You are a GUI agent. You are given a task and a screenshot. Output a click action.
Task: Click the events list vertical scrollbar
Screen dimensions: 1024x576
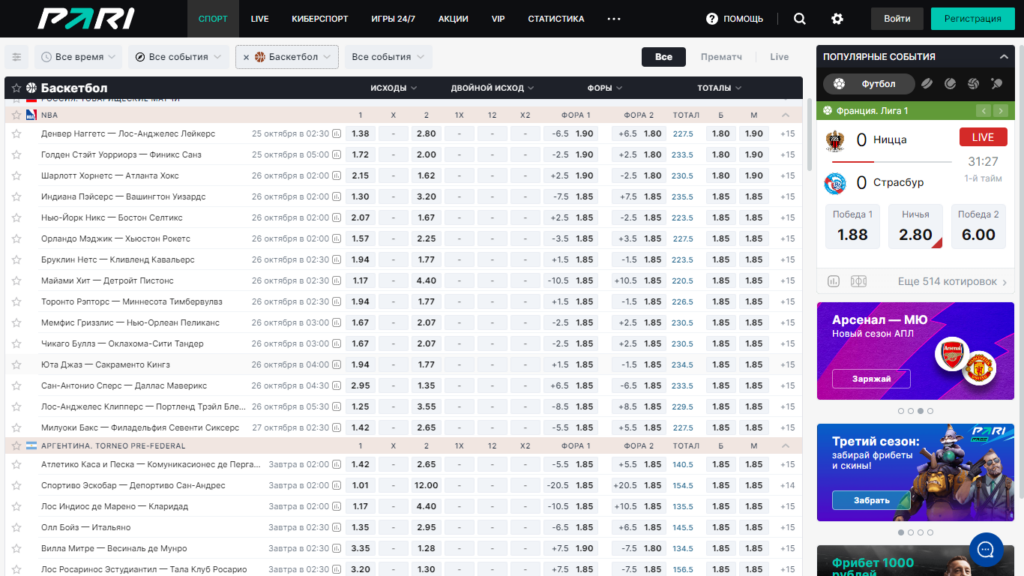pyautogui.click(x=810, y=136)
